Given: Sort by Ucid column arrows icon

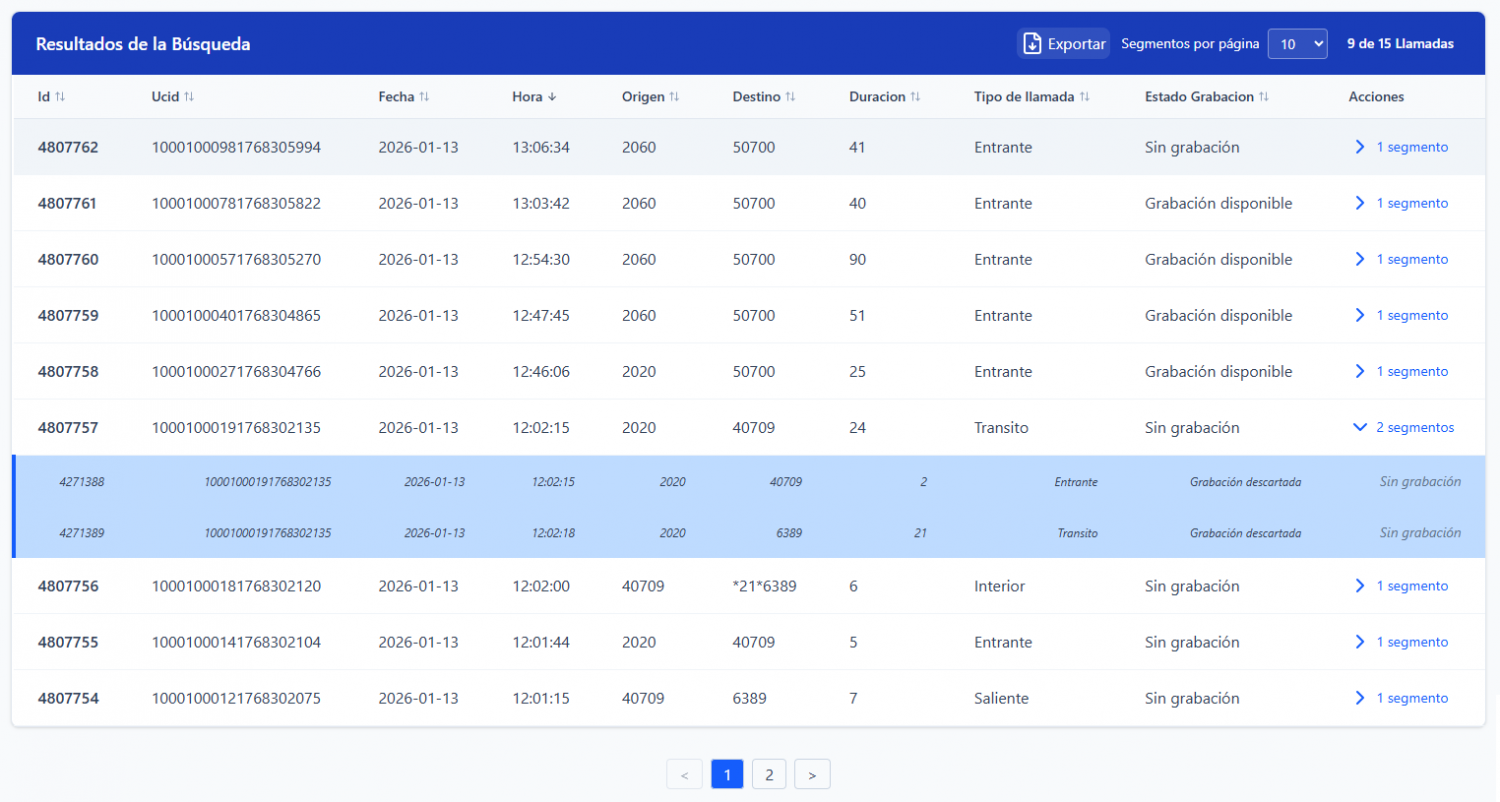Looking at the screenshot, I should (189, 97).
